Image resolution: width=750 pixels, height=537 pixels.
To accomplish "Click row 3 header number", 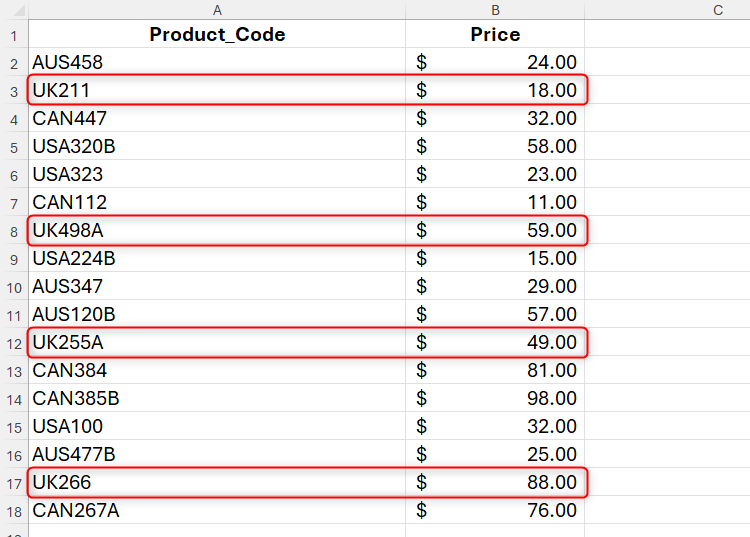I will tap(14, 91).
